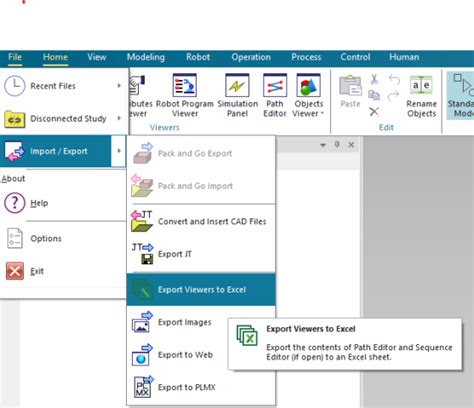Click the Delete X icon in Edit group

pyautogui.click(x=374, y=112)
